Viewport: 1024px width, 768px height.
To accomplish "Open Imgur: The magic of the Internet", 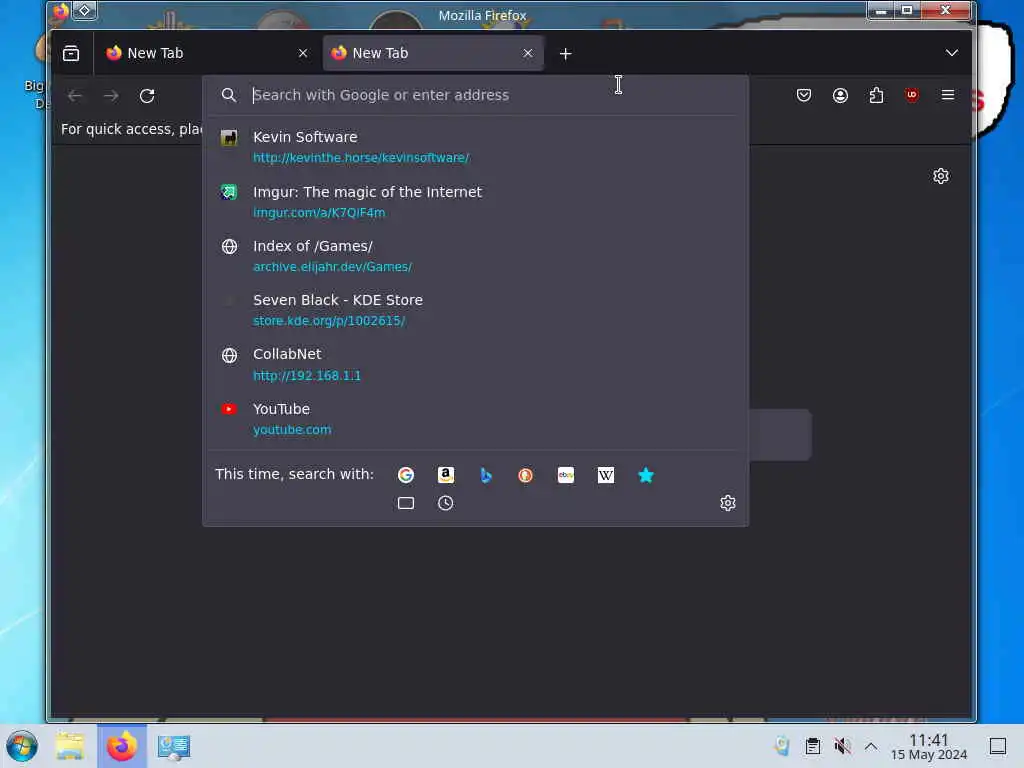I will 475,202.
